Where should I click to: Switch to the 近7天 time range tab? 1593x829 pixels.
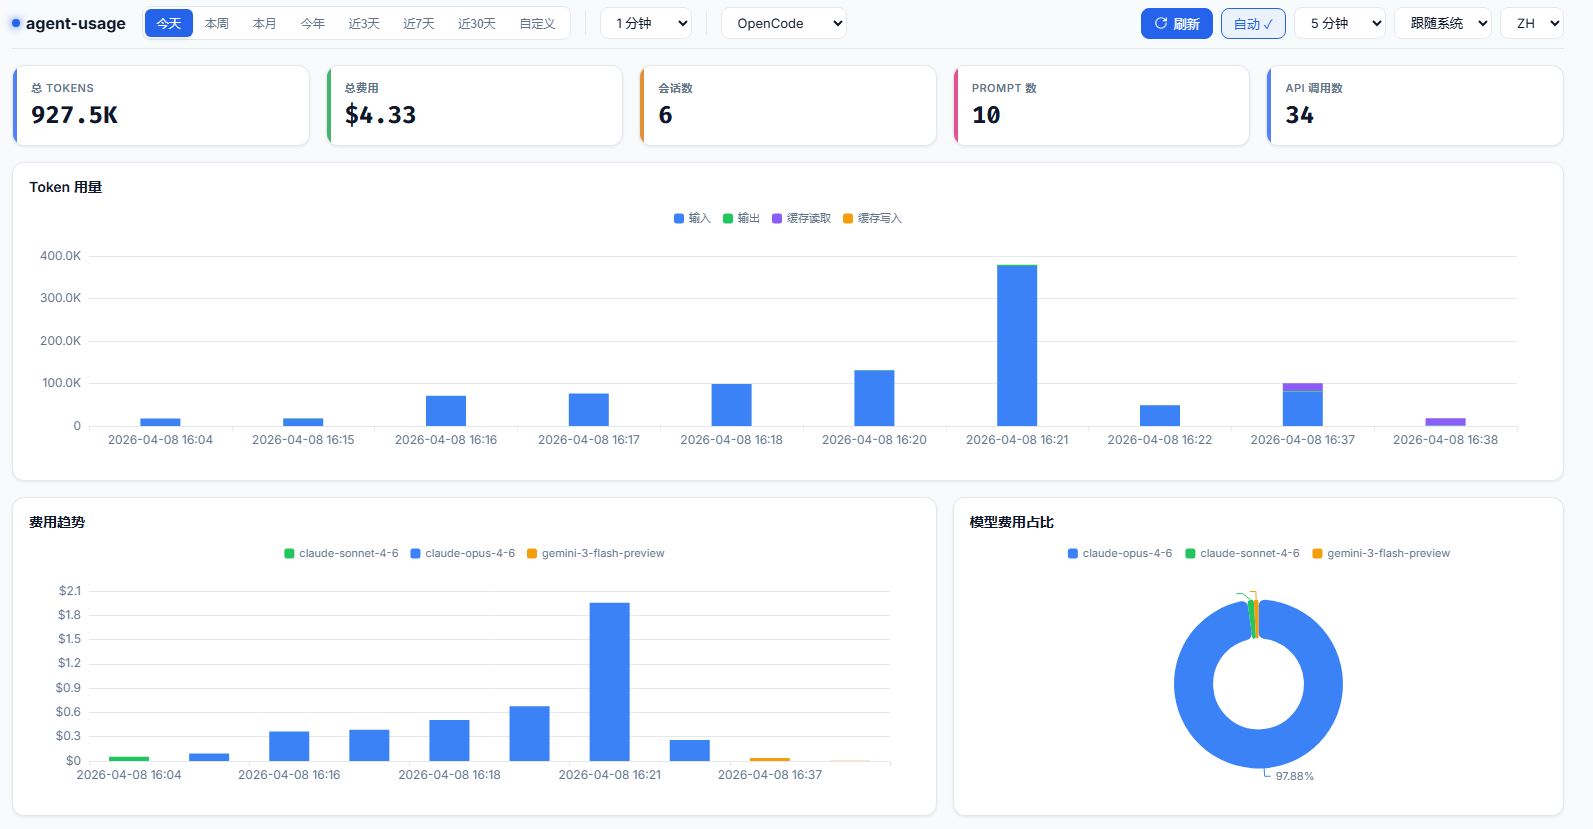[419, 23]
